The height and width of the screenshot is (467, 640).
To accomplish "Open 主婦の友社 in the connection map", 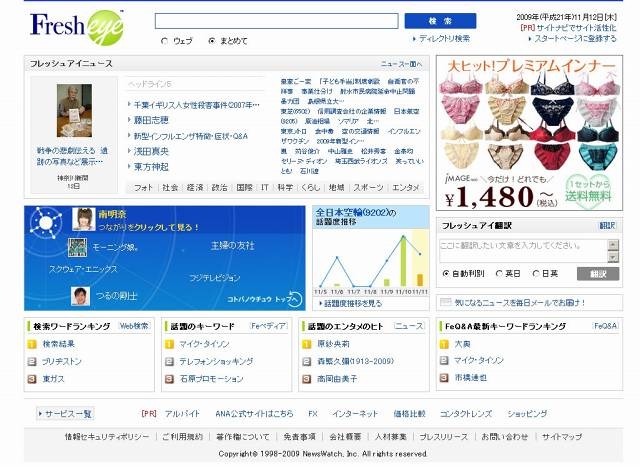I will (232, 245).
